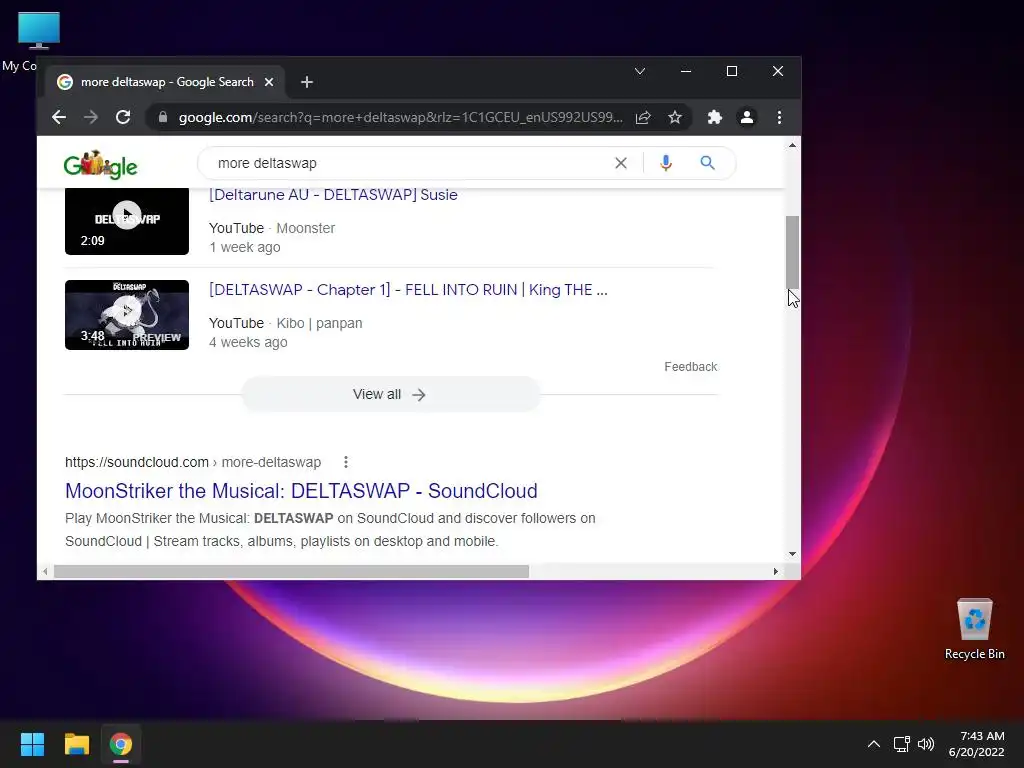This screenshot has width=1024, height=768.
Task: Open File Explorer from taskbar
Action: click(x=76, y=744)
